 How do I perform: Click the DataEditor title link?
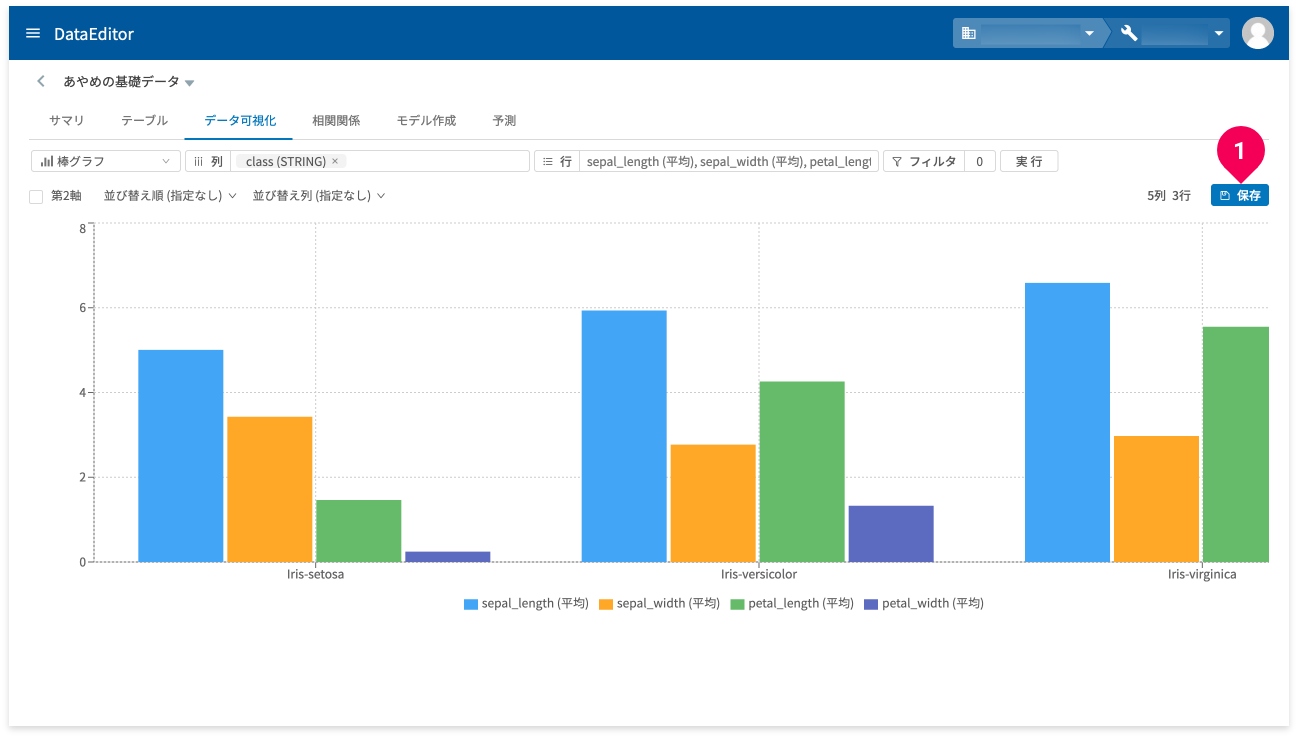[x=94, y=34]
